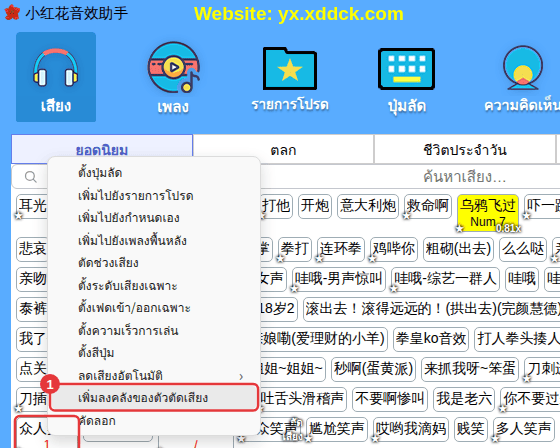Choose ตั้งสีปุ่ม menu entry

pyautogui.click(x=154, y=353)
